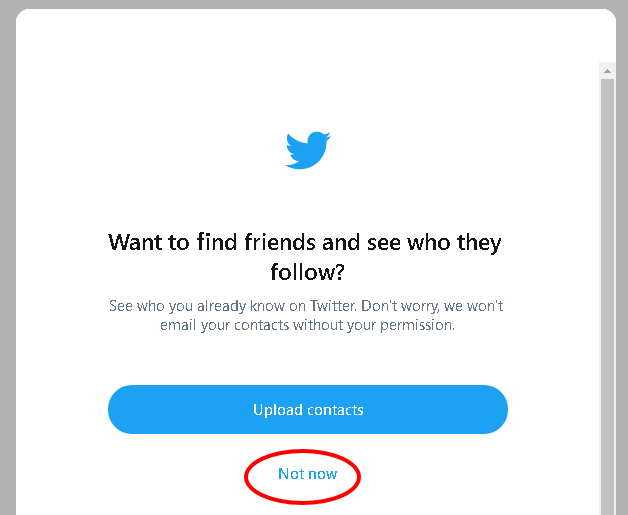Dismiss the prompt via the Not now link
Screen dimensions: 628x515
pos(308,474)
